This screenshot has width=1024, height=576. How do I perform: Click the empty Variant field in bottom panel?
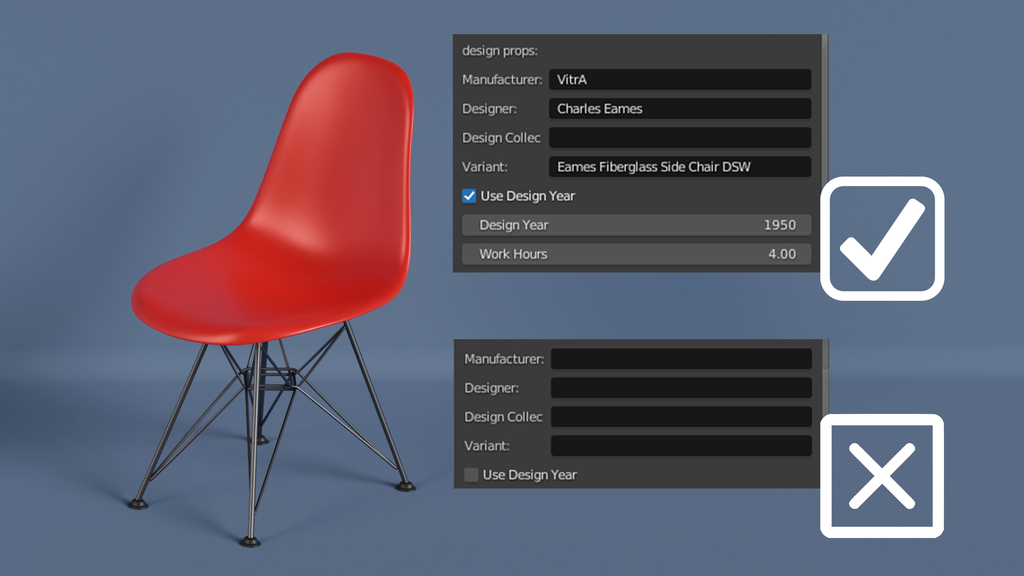(682, 445)
